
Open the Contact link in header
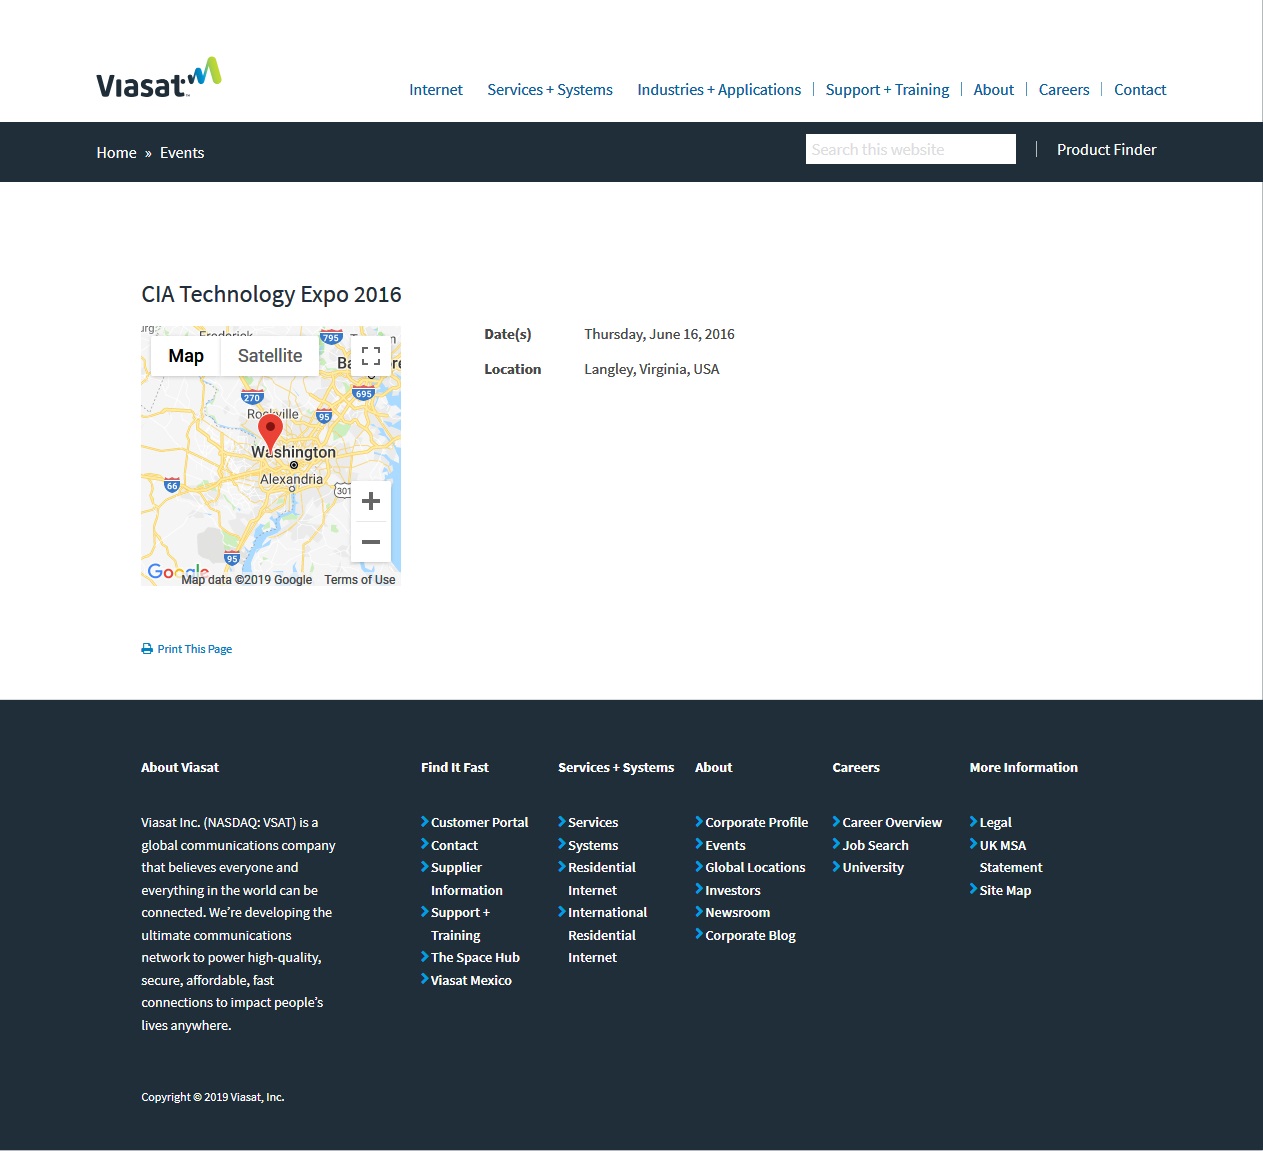pos(1140,90)
